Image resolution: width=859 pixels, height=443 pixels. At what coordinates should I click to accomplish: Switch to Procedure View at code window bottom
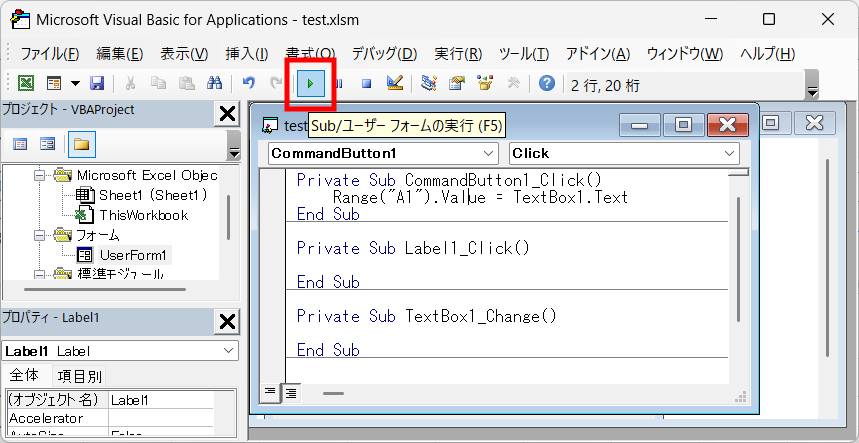click(270, 392)
